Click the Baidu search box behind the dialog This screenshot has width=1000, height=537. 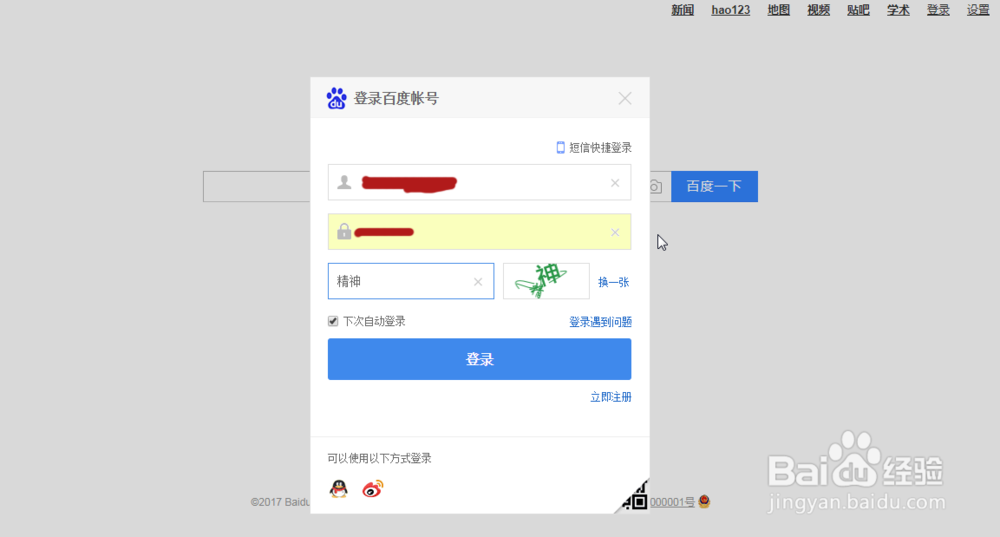coord(256,186)
